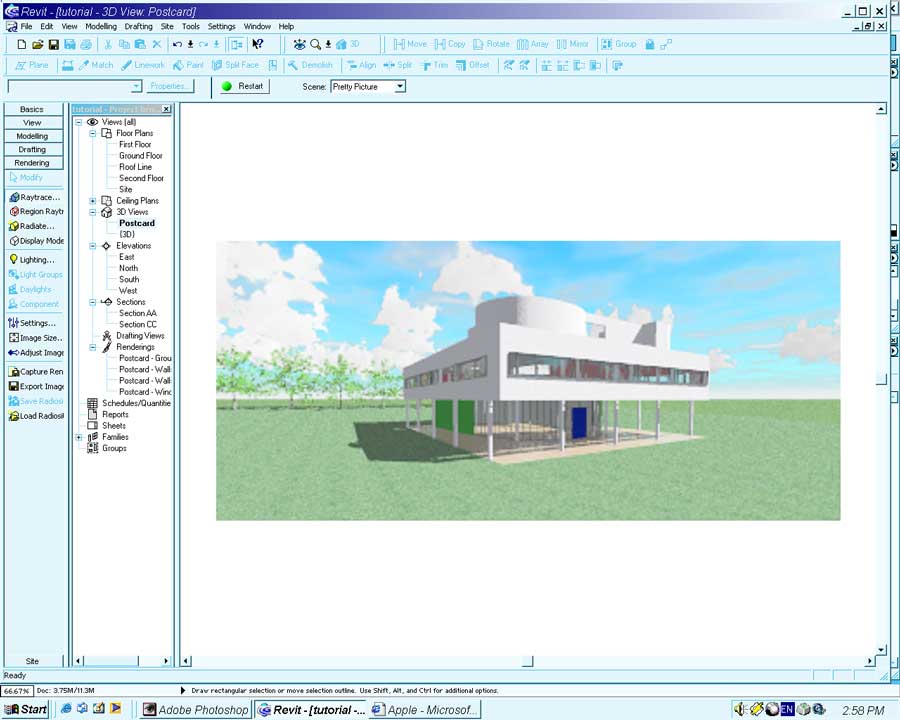Collapse the Floor Plans tree node
900x720 pixels.
[93, 133]
